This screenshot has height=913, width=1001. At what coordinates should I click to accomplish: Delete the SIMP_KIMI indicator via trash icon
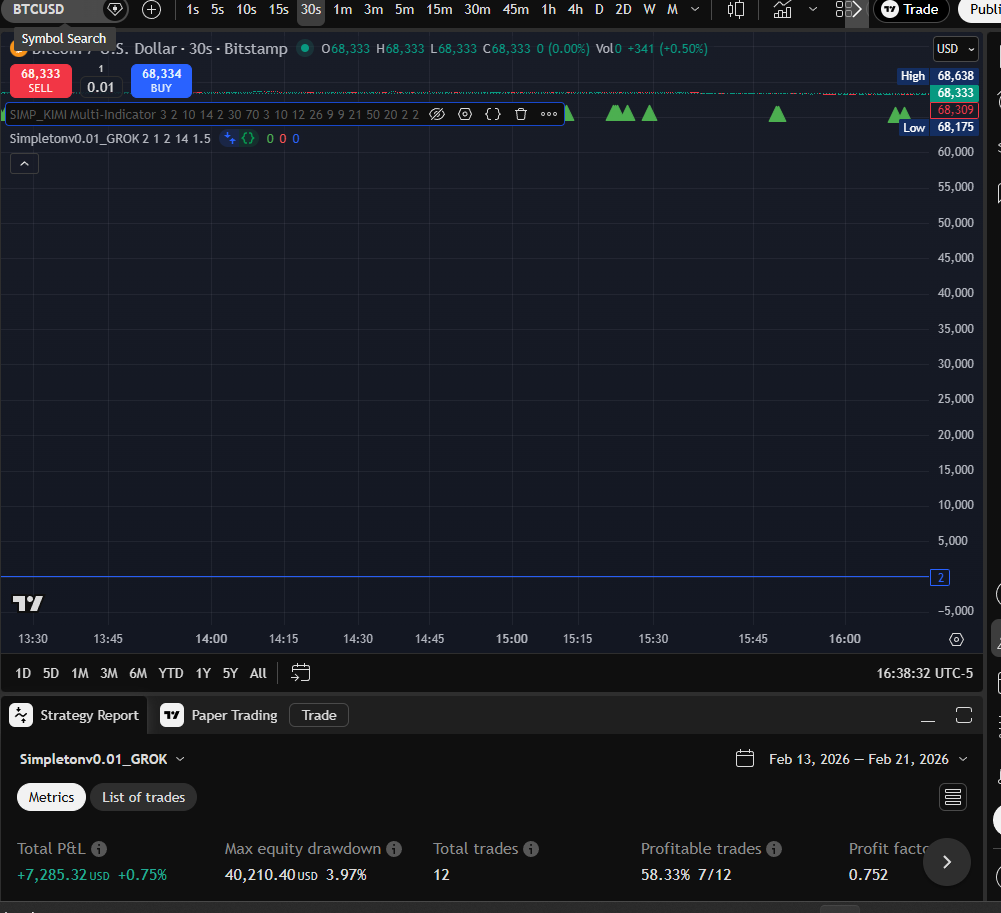(521, 114)
